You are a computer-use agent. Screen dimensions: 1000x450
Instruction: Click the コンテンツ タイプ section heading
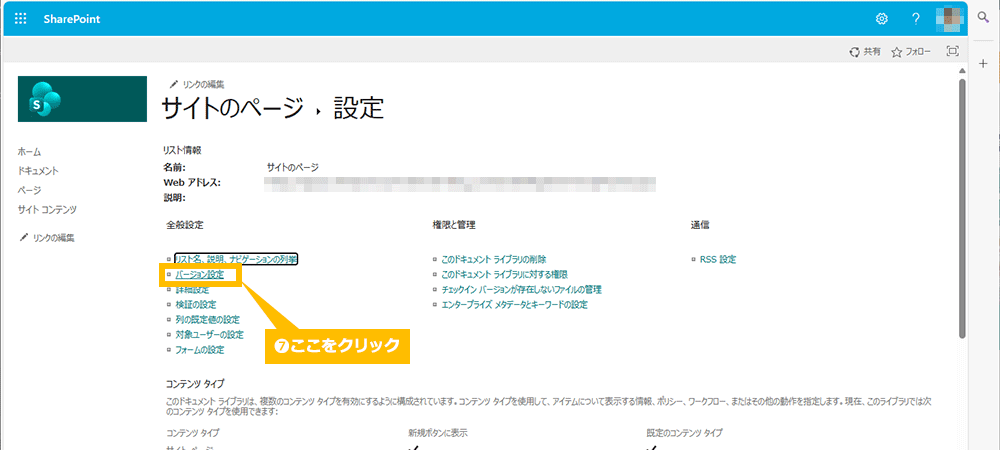click(195, 383)
